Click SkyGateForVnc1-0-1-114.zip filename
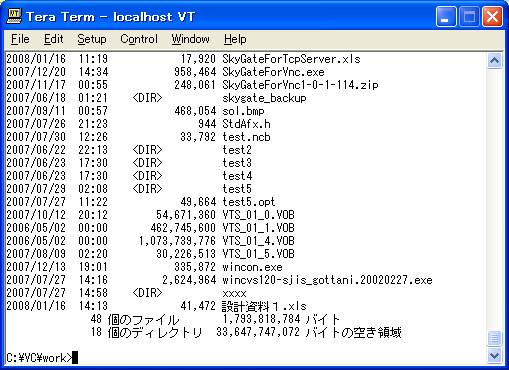Viewport: 509px width, 370px height. click(300, 85)
